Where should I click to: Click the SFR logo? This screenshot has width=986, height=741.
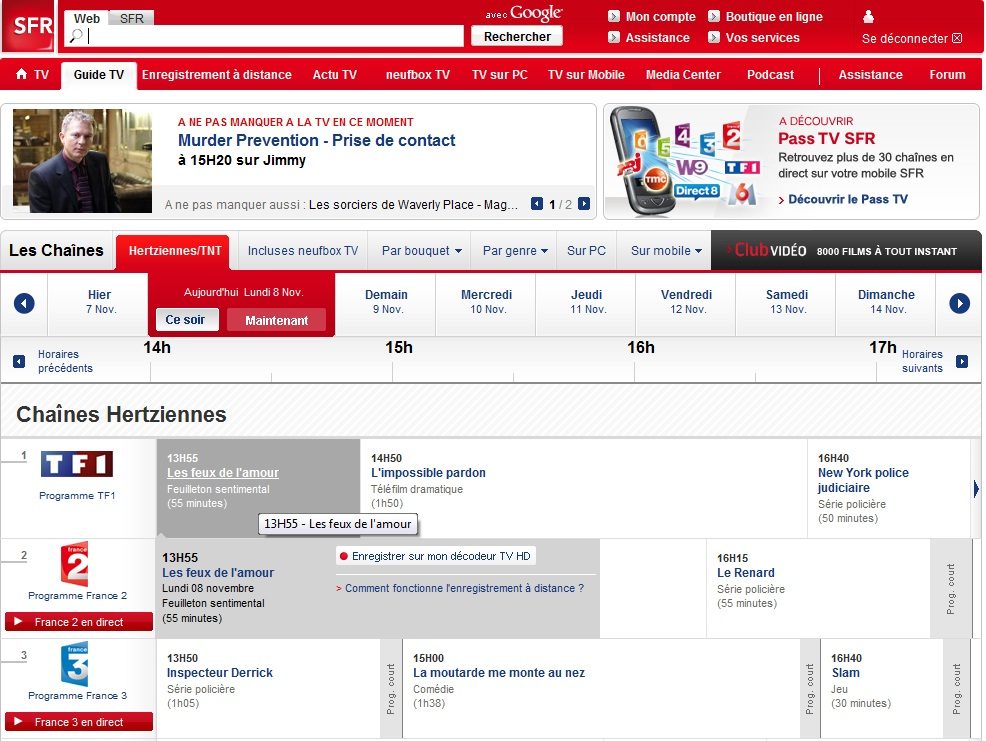click(28, 26)
